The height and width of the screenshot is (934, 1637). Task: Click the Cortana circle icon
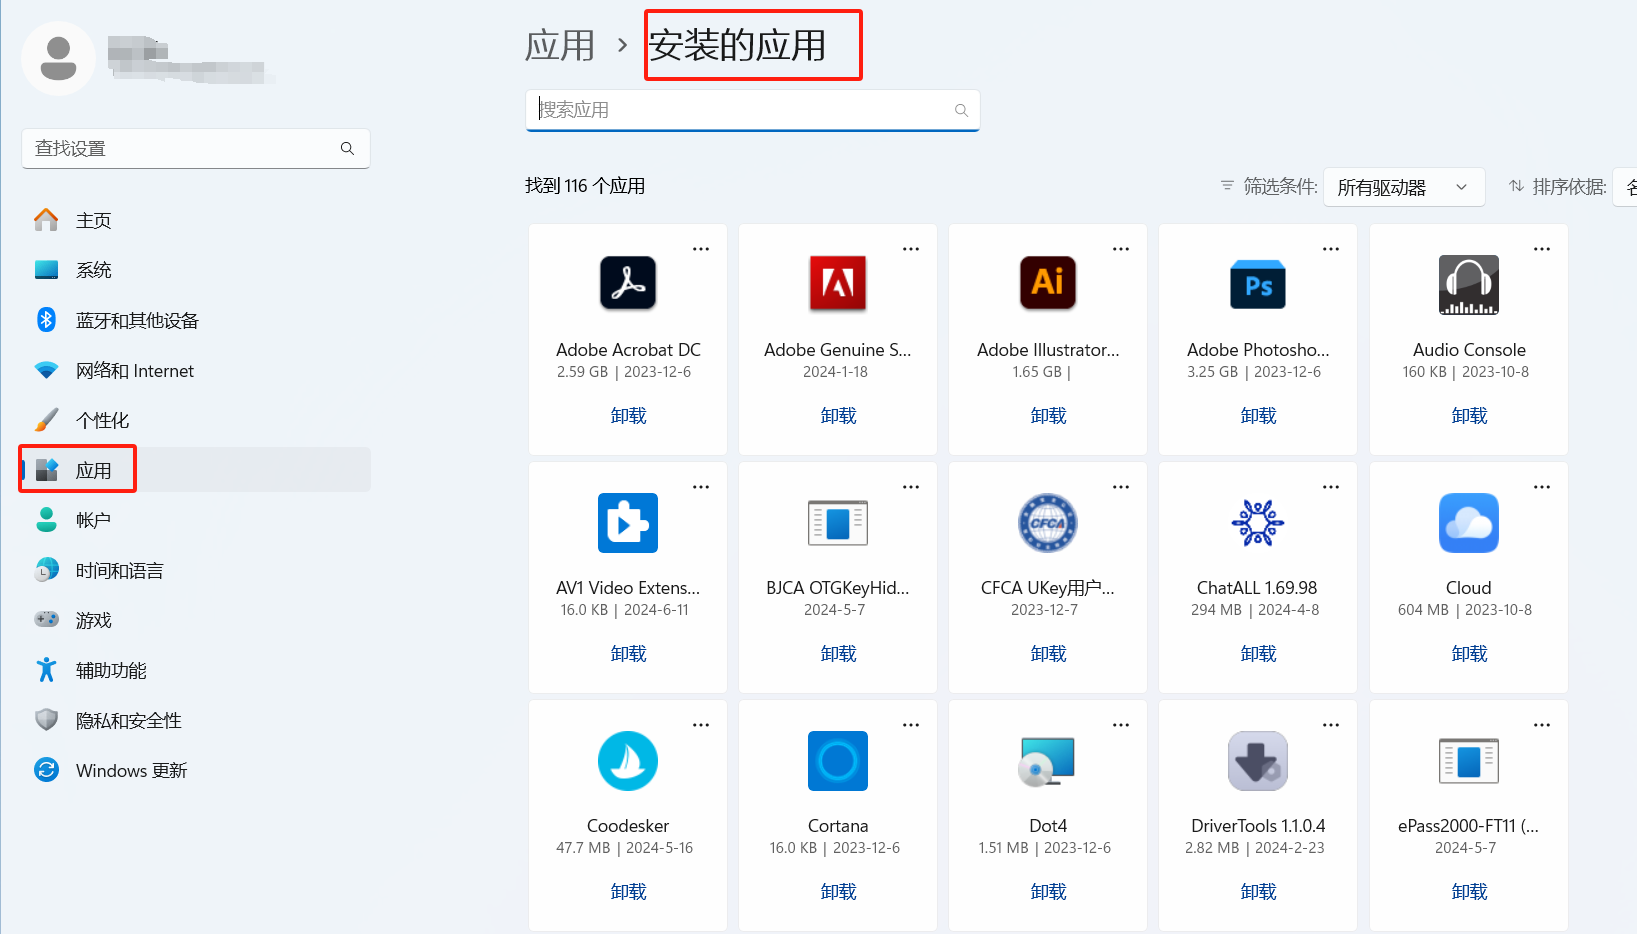(837, 761)
